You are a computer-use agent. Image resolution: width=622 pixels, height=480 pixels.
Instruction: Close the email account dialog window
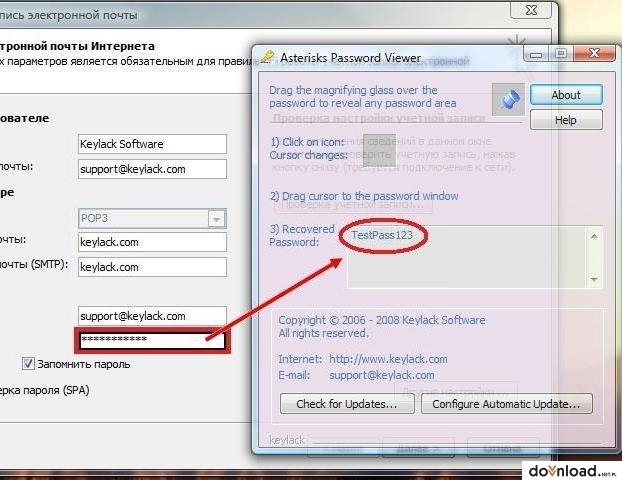531,10
